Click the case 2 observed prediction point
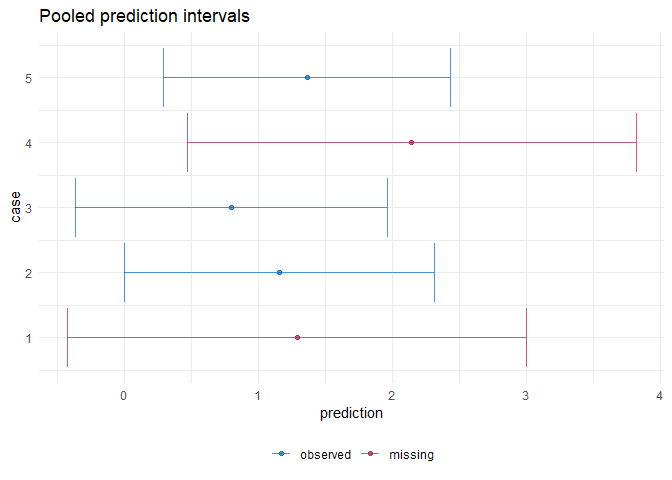Screen dimensions: 672x480 coord(279,272)
